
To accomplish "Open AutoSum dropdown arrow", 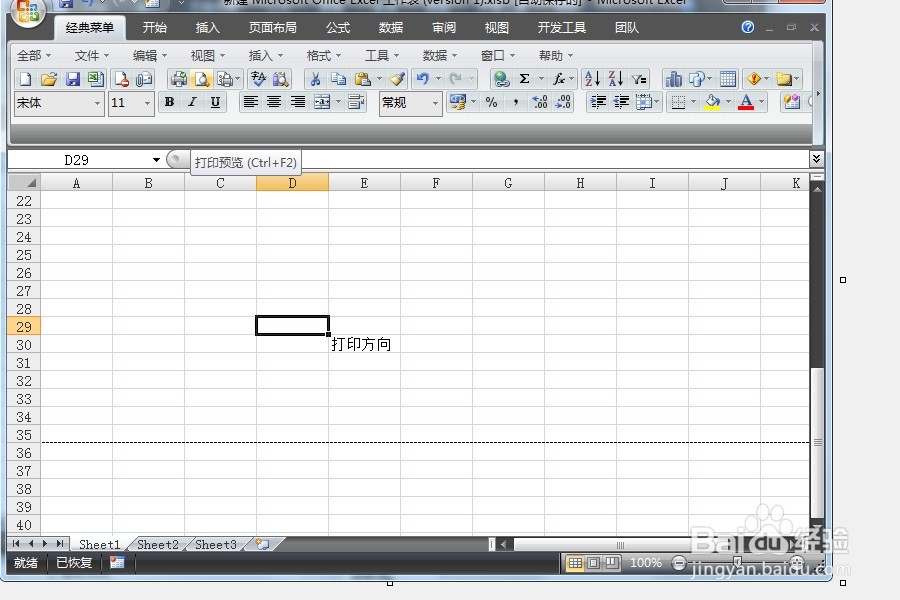I will (541, 79).
